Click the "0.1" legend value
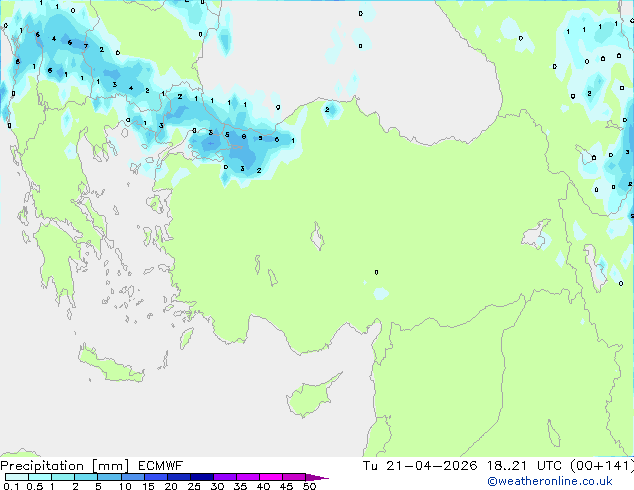 click(11, 486)
